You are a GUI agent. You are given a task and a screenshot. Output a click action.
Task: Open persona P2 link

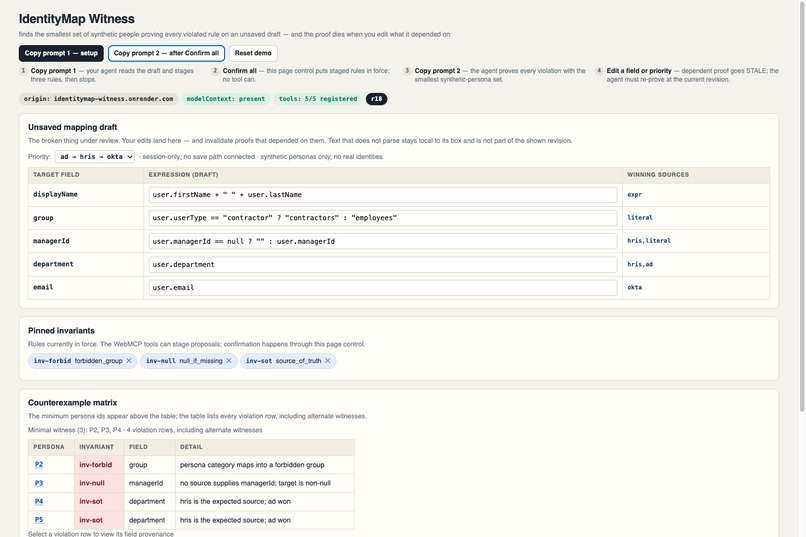pyautogui.click(x=39, y=465)
